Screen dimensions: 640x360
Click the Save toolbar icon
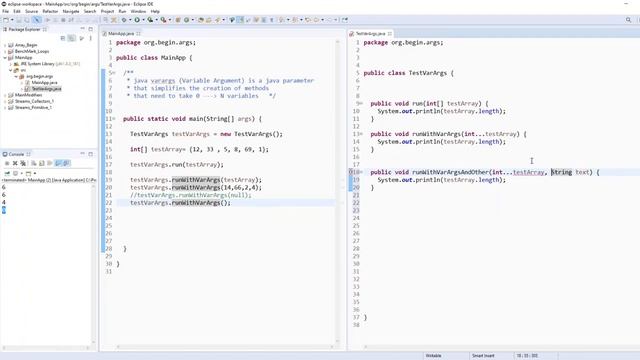[x=19, y=20]
